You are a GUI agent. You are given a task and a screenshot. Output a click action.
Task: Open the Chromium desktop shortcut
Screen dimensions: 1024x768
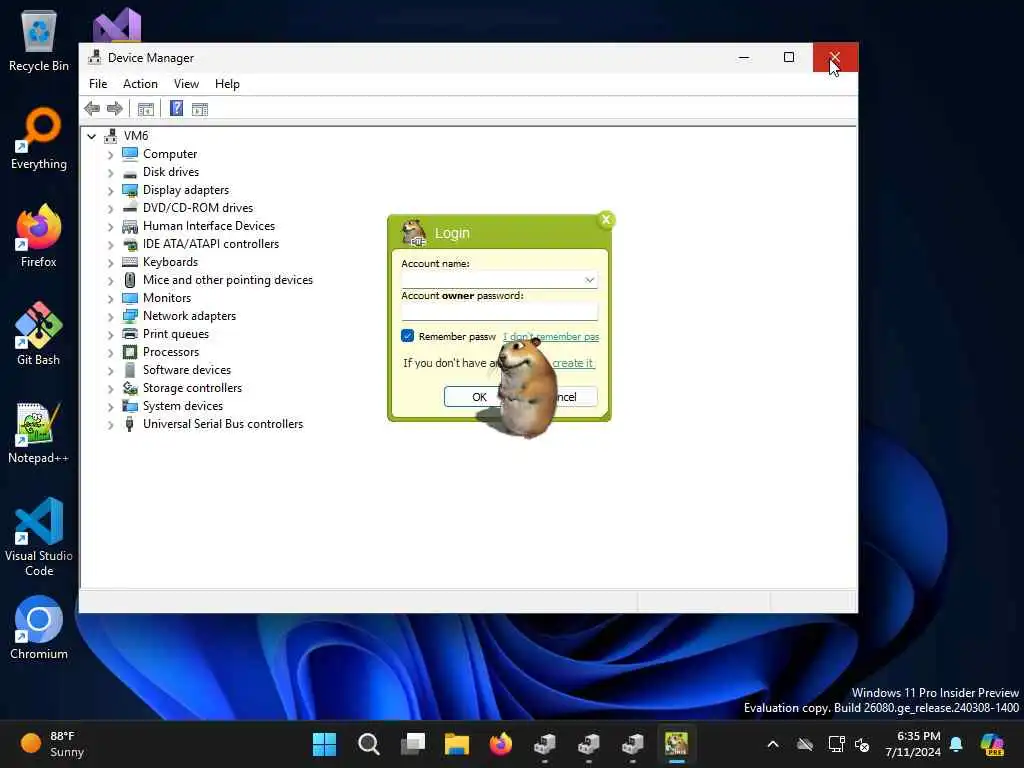point(39,628)
